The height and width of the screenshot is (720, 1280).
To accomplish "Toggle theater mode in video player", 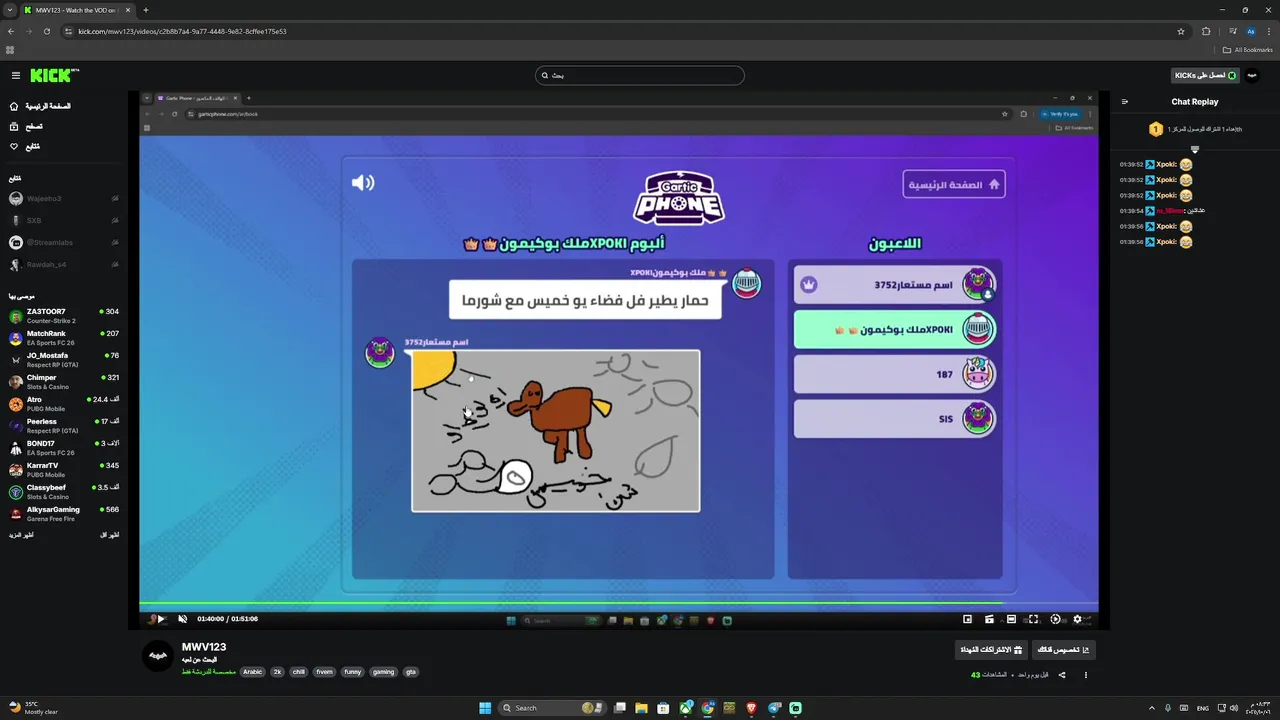I will point(1011,619).
